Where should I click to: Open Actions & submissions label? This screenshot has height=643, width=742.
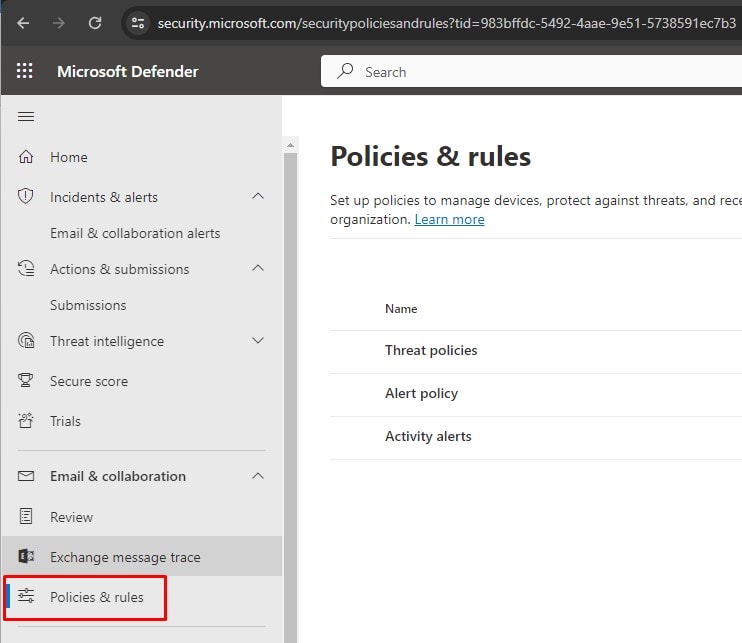click(x=120, y=269)
